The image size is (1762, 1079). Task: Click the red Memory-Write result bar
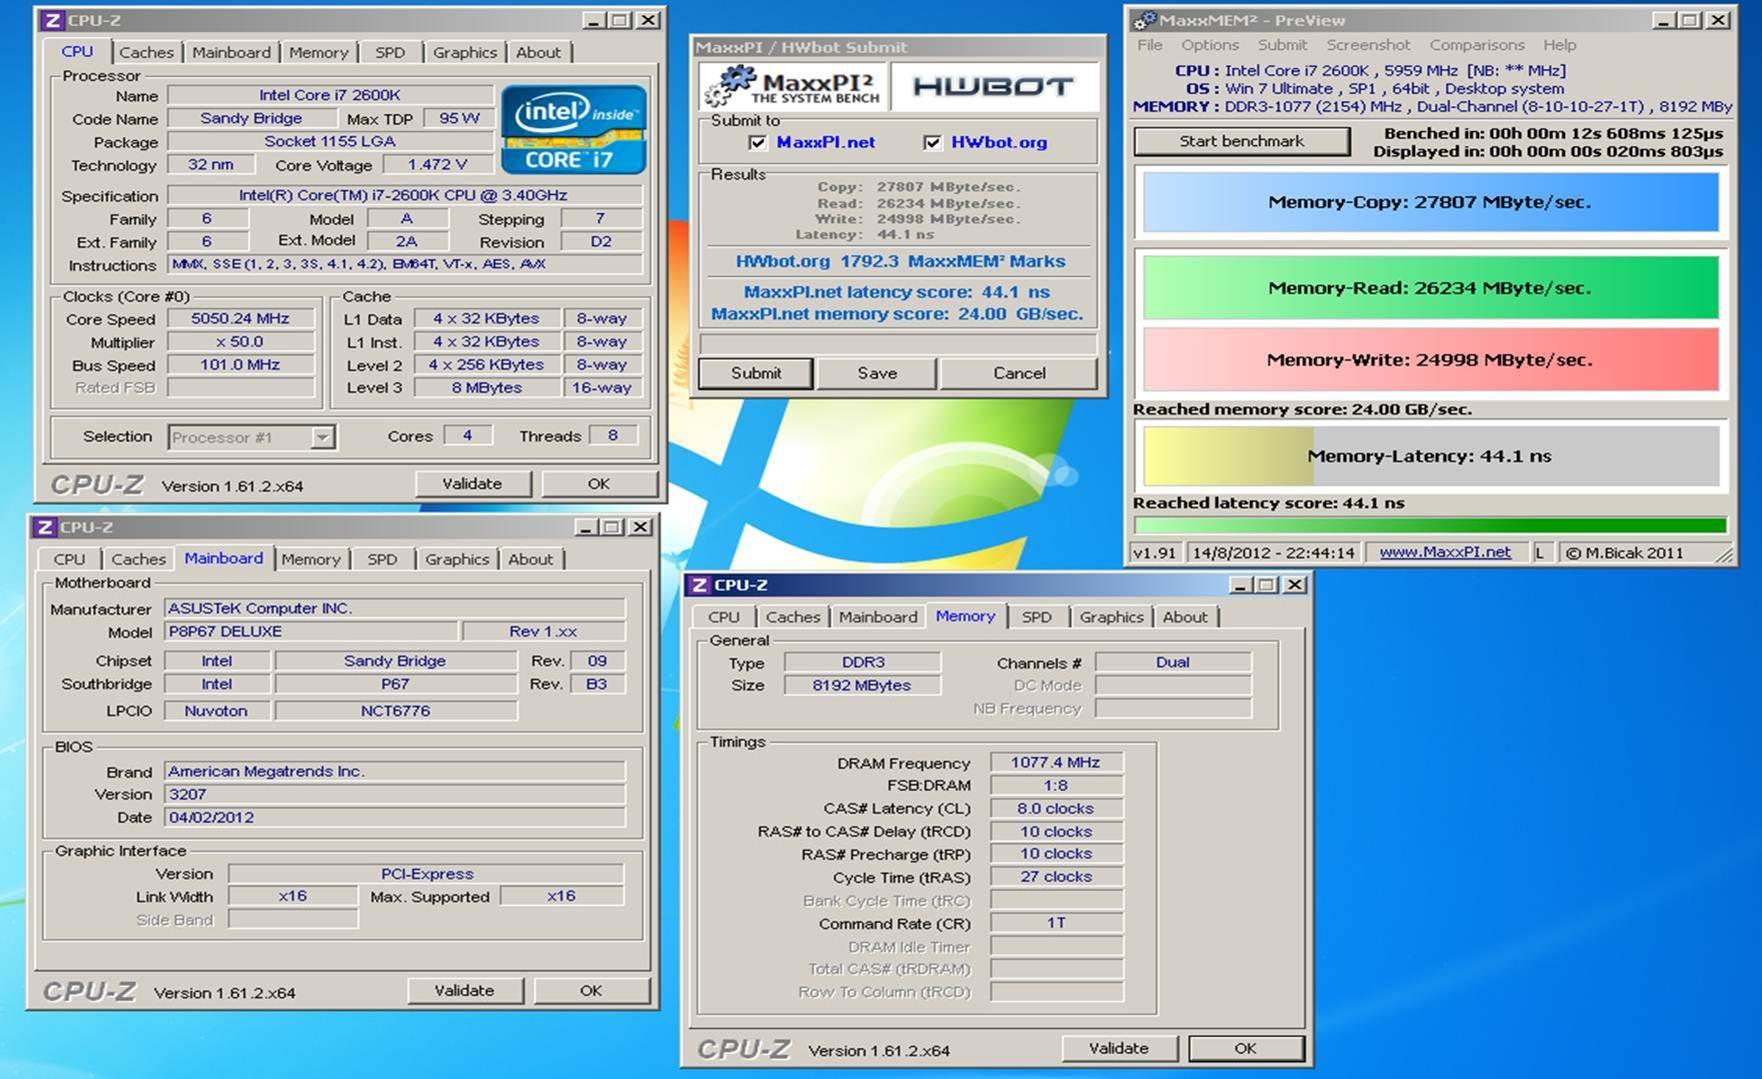[x=1430, y=360]
